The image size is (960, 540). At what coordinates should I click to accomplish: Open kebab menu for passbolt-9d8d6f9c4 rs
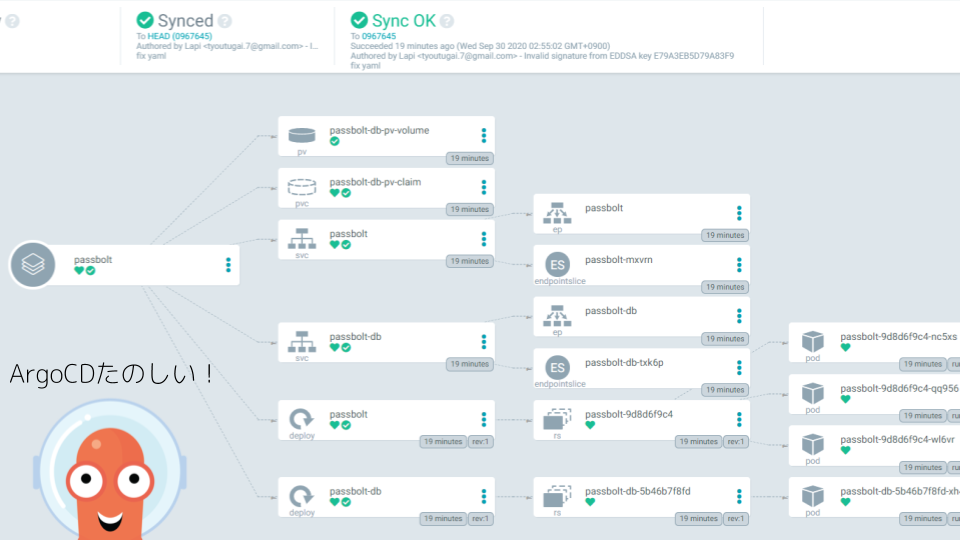739,419
